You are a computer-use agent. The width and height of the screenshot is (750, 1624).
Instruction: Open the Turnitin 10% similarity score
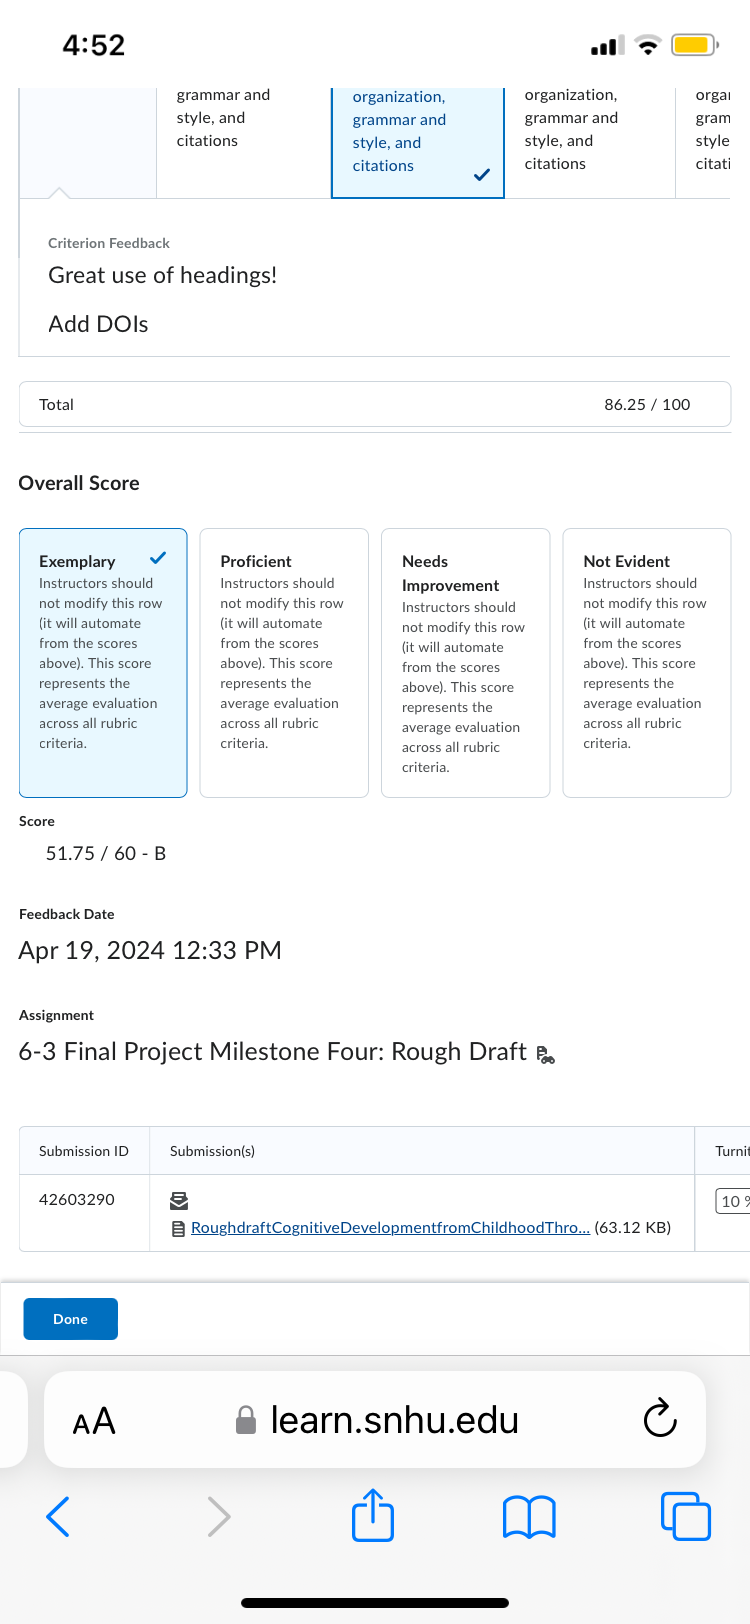point(733,1201)
